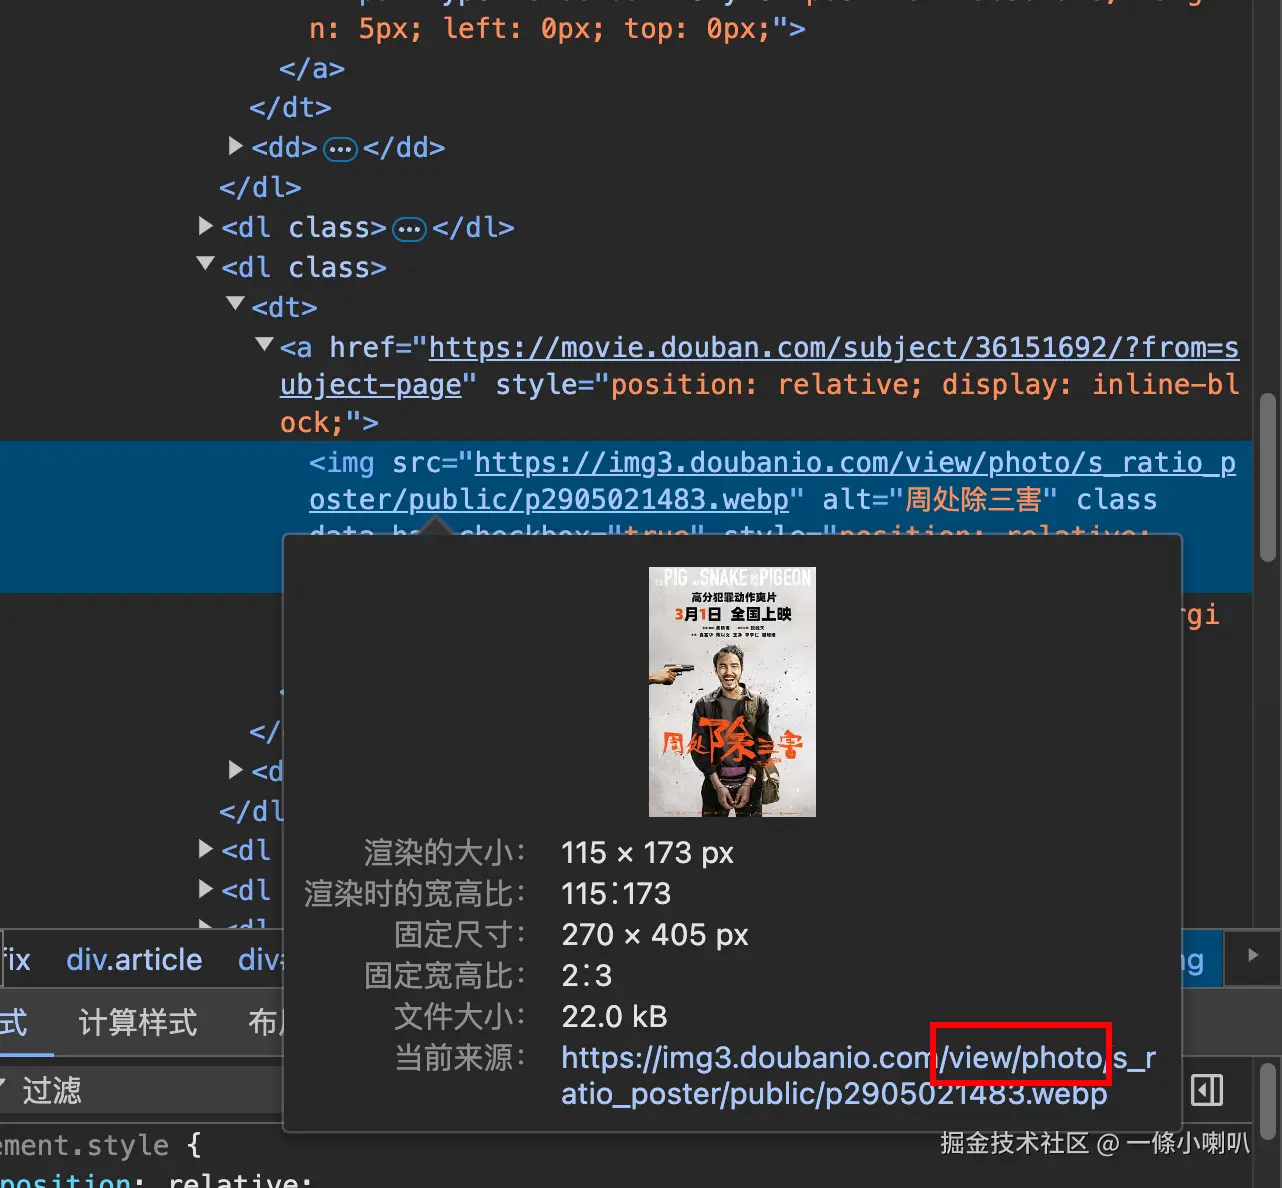Viewport: 1282px width, 1188px height.
Task: Click the element.style rule selector
Action: click(84, 1145)
